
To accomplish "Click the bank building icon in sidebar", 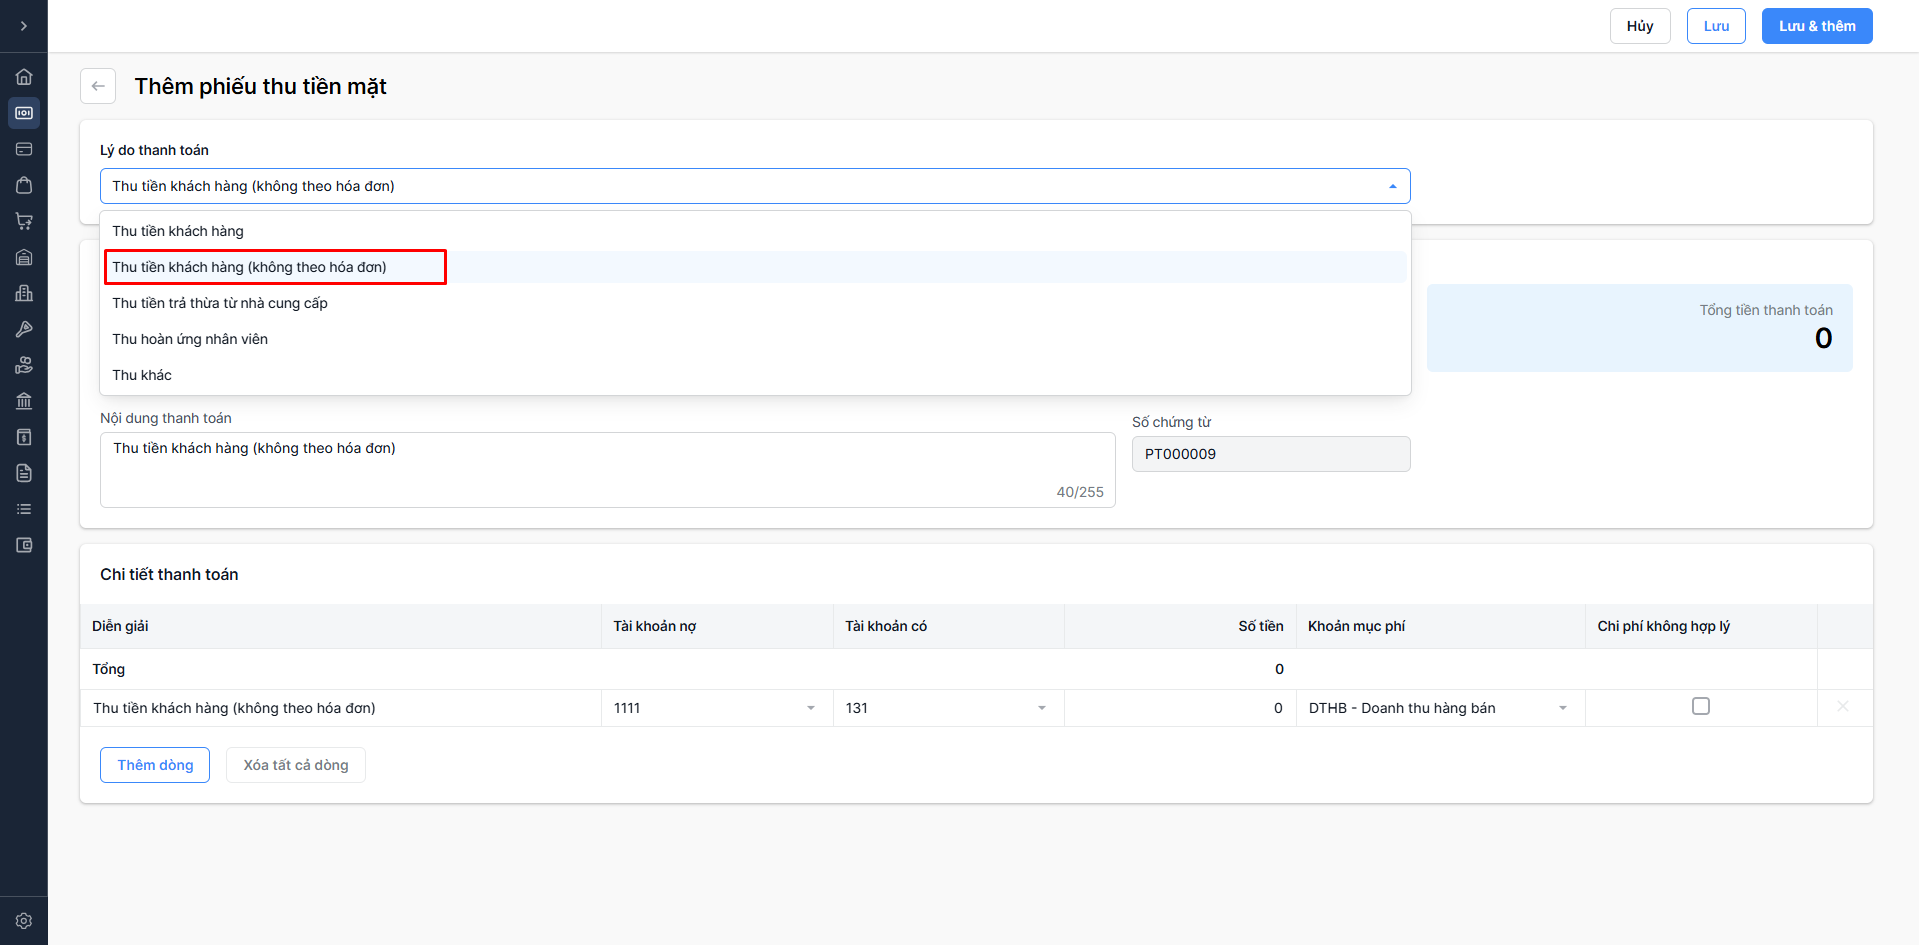I will pyautogui.click(x=24, y=401).
